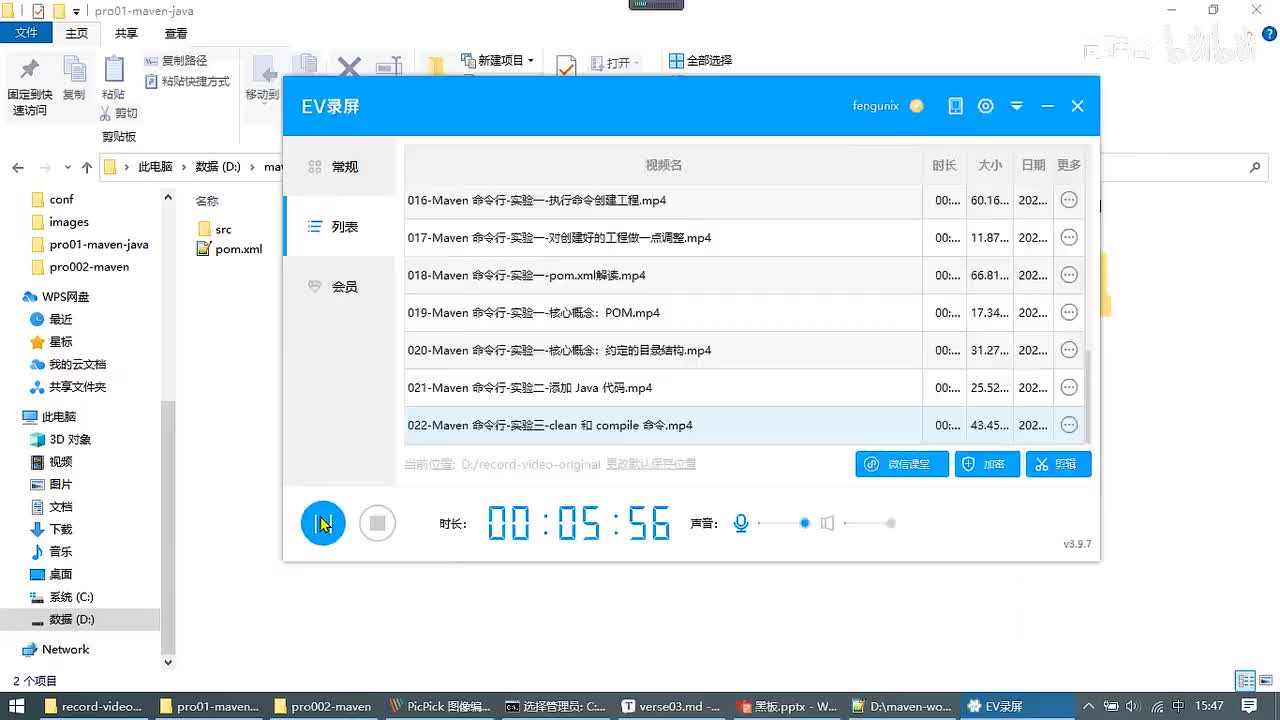This screenshot has height=720, width=1280.
Task: Click the fengunix user account name
Action: (875, 106)
